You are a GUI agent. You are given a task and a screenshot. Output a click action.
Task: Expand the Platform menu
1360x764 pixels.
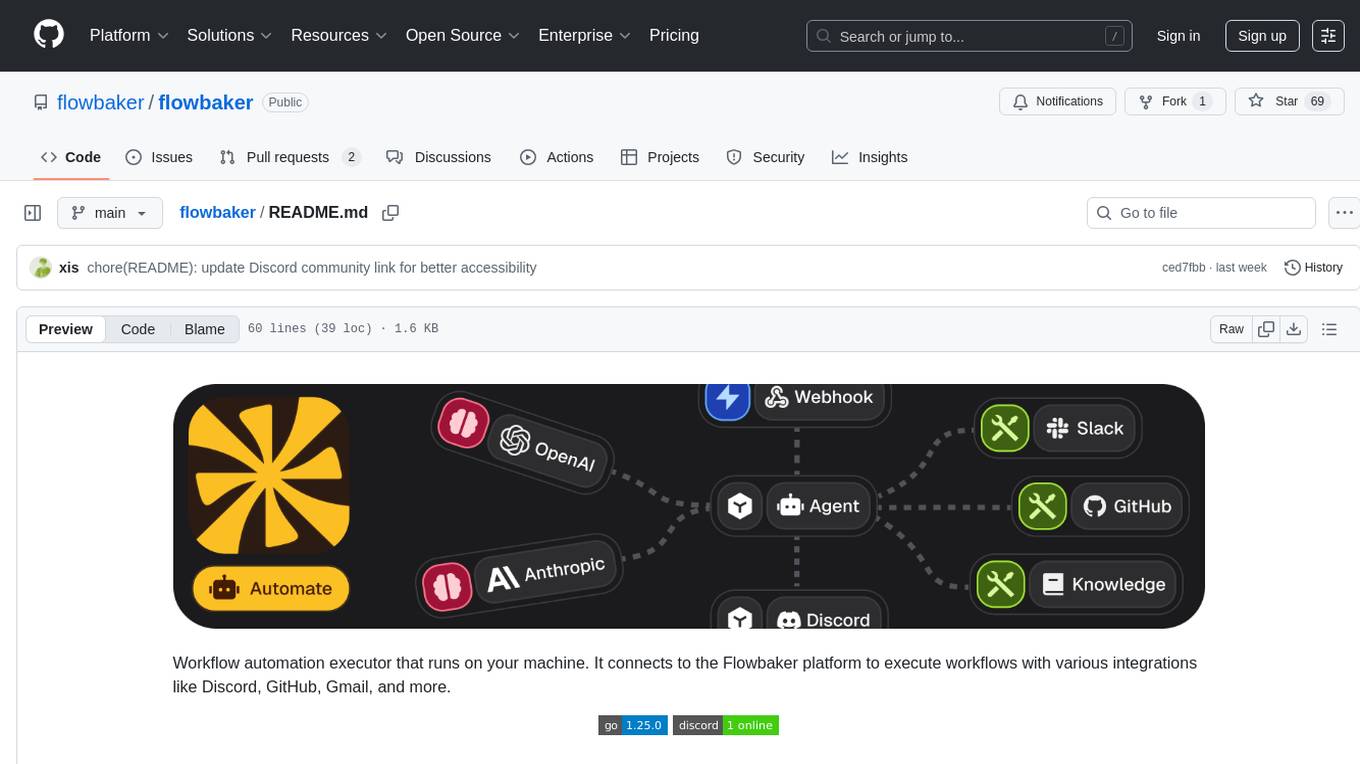(x=129, y=35)
